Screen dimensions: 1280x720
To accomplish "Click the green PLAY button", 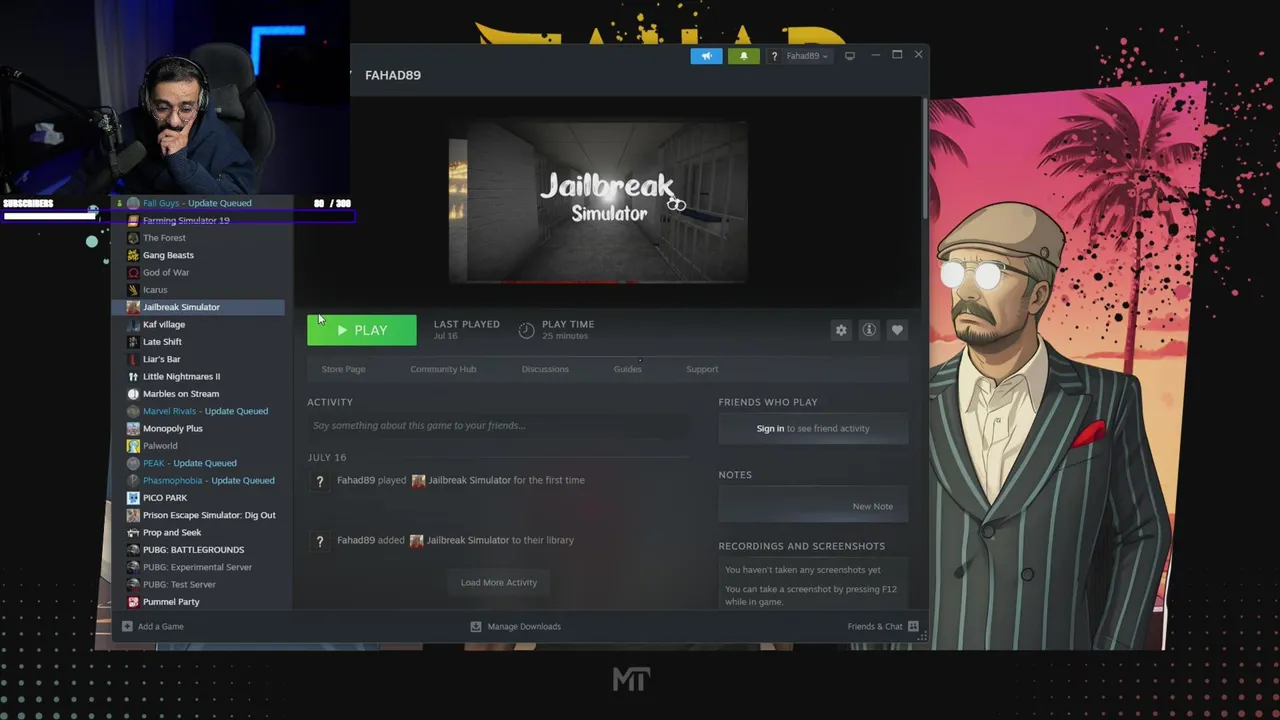I will [x=362, y=330].
